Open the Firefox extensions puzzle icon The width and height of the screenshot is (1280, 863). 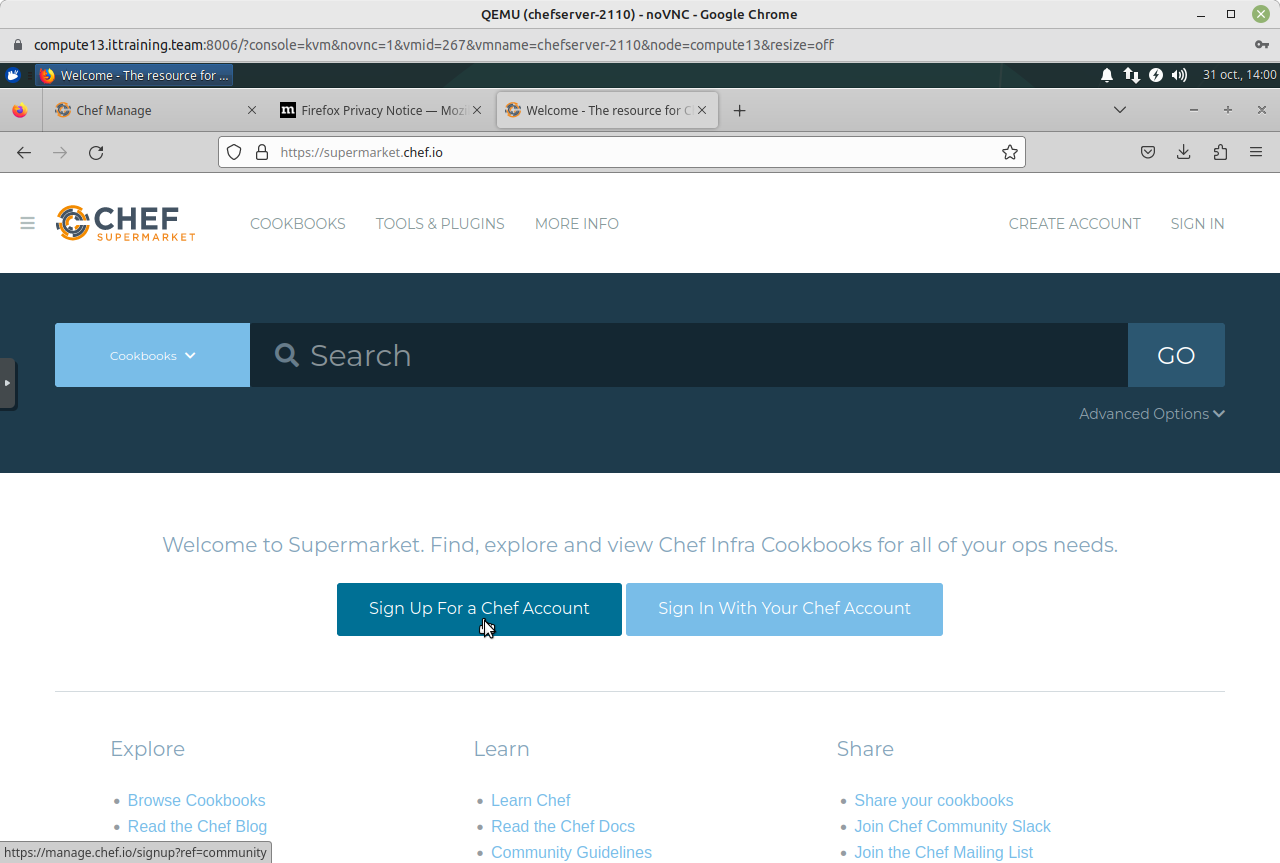click(1219, 152)
